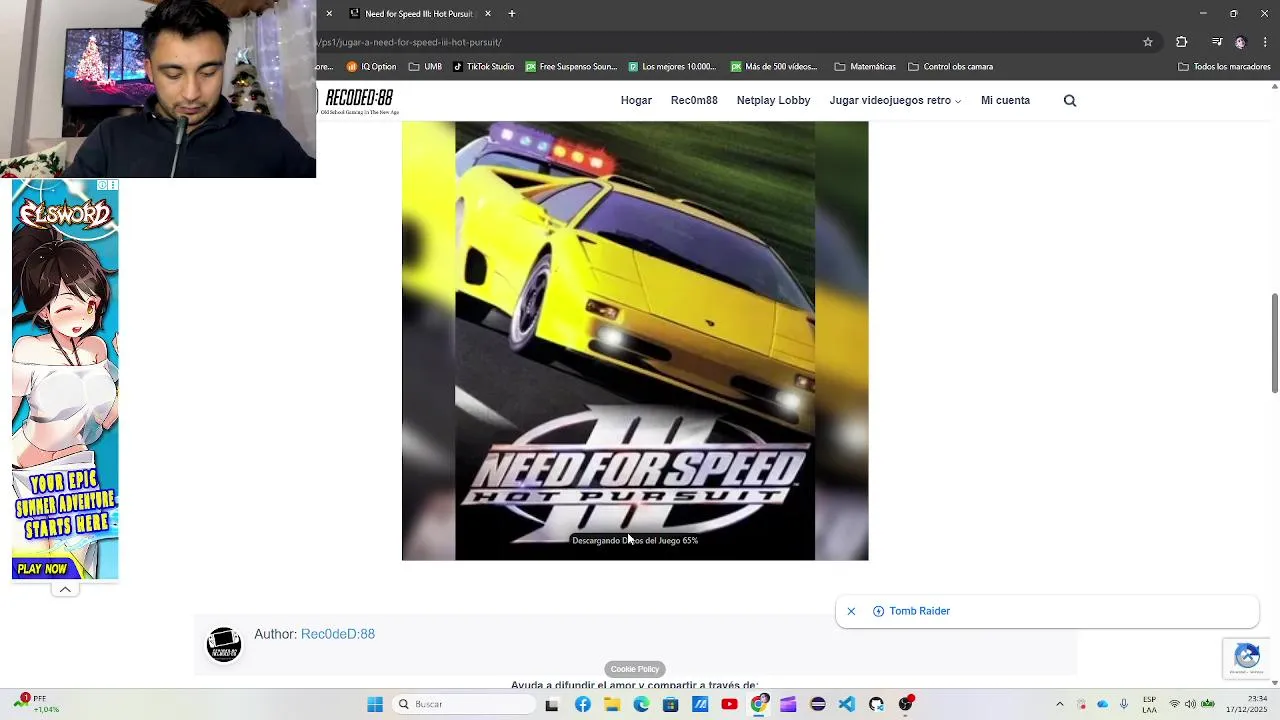This screenshot has height=720, width=1280.
Task: Open the Chrome profile avatar
Action: 1240,42
